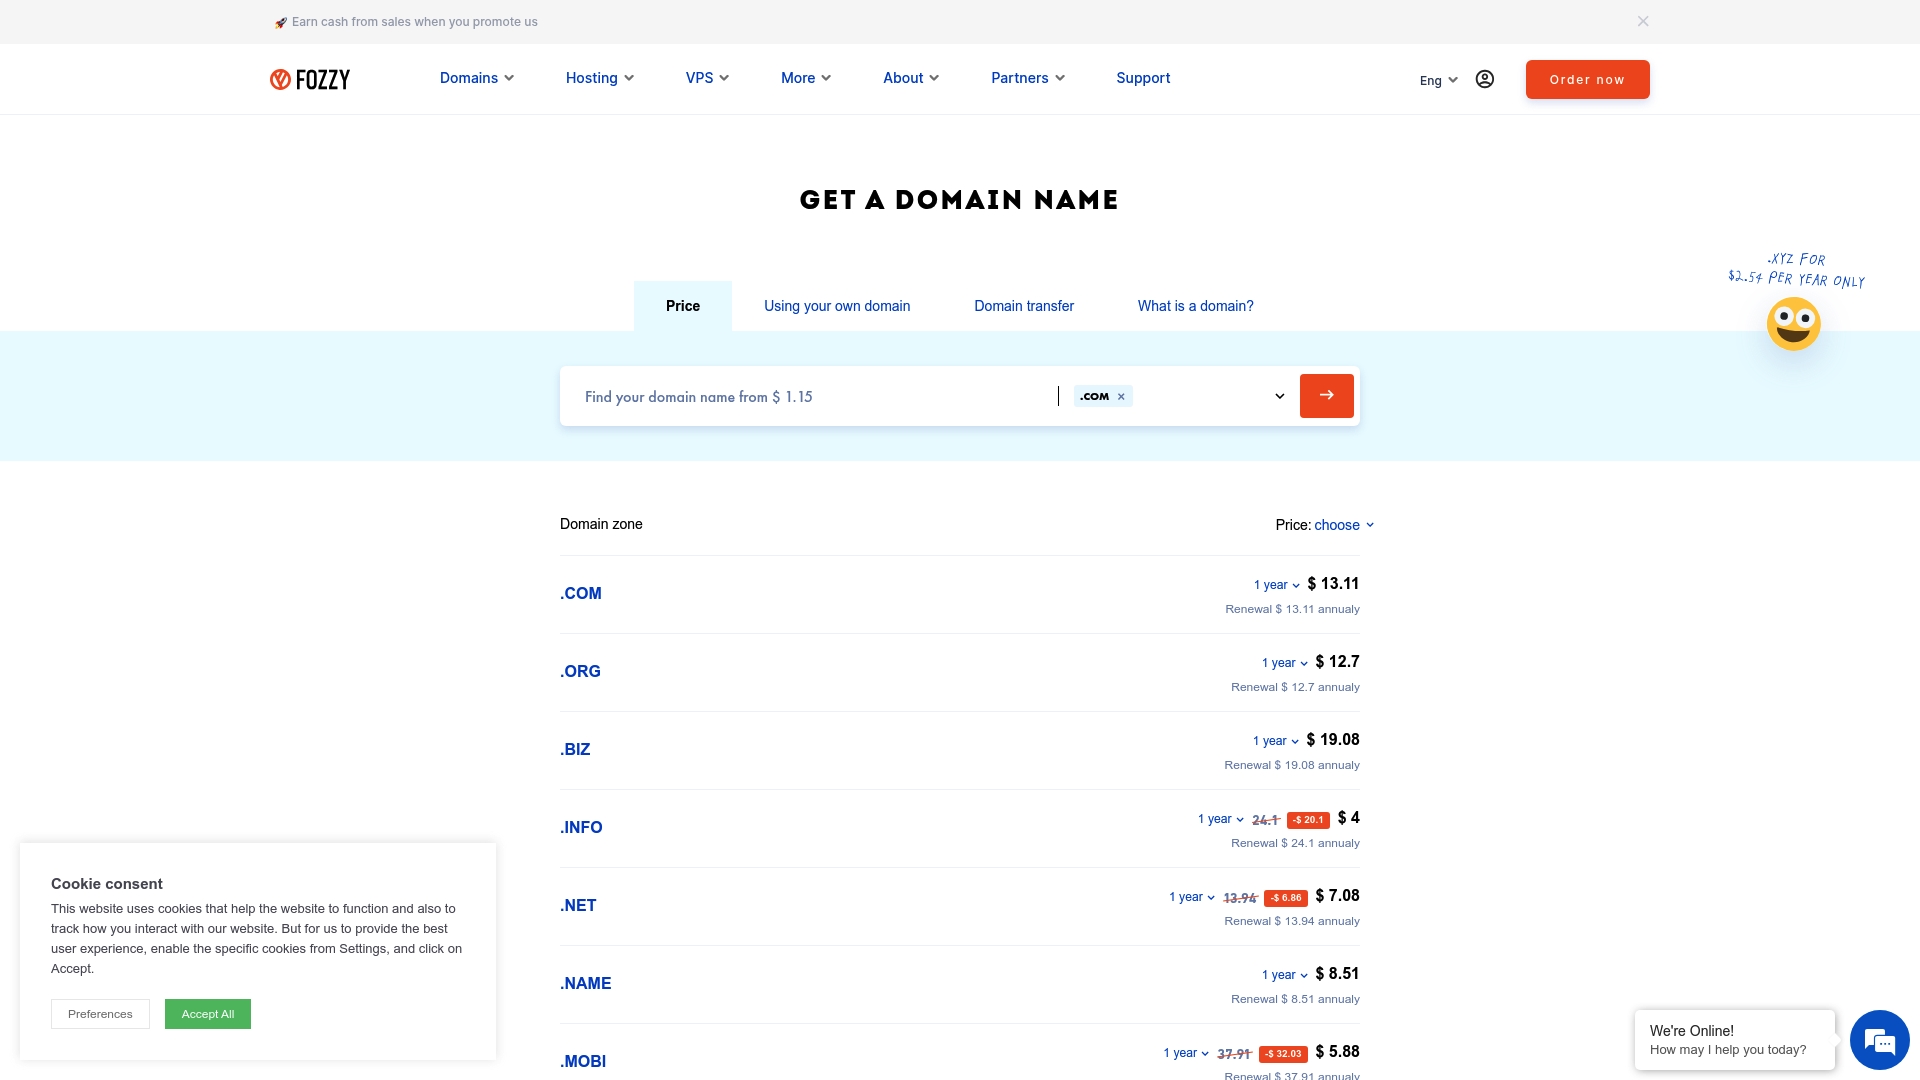The image size is (1920, 1080).
Task: Open the Price: choose dropdown
Action: pos(1343,525)
